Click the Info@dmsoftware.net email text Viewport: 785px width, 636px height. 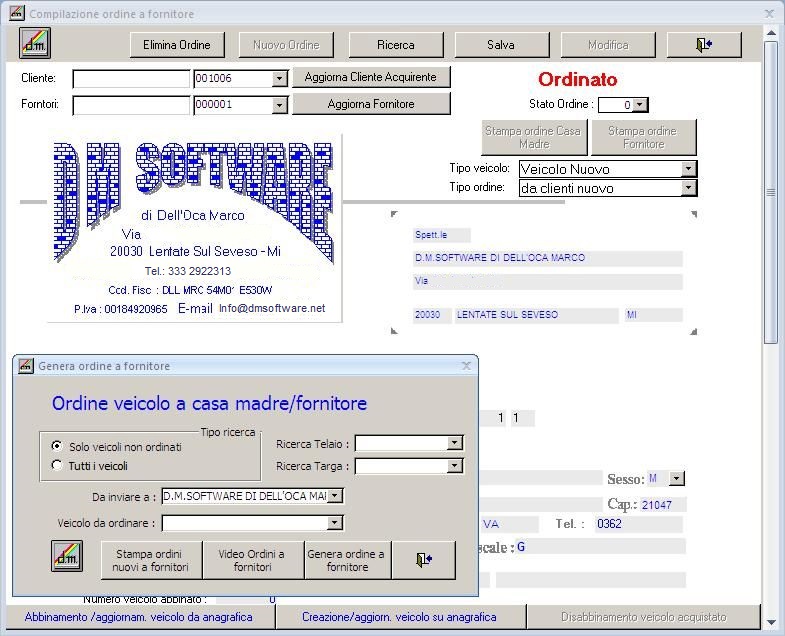click(272, 308)
